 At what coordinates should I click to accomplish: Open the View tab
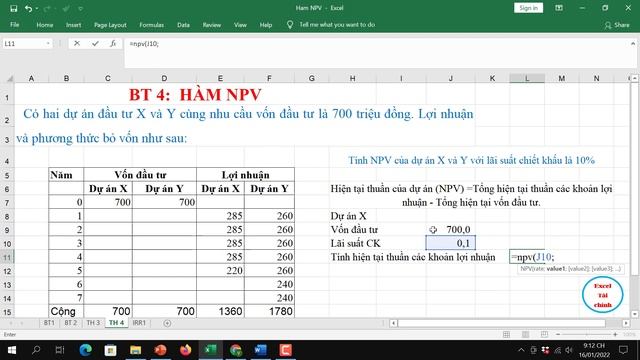240,25
